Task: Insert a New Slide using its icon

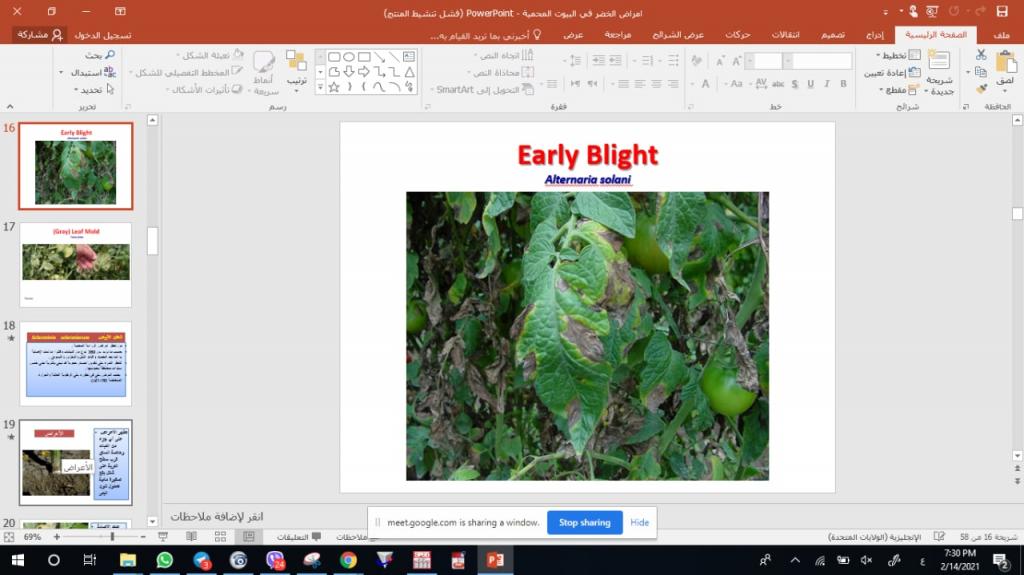Action: (939, 62)
